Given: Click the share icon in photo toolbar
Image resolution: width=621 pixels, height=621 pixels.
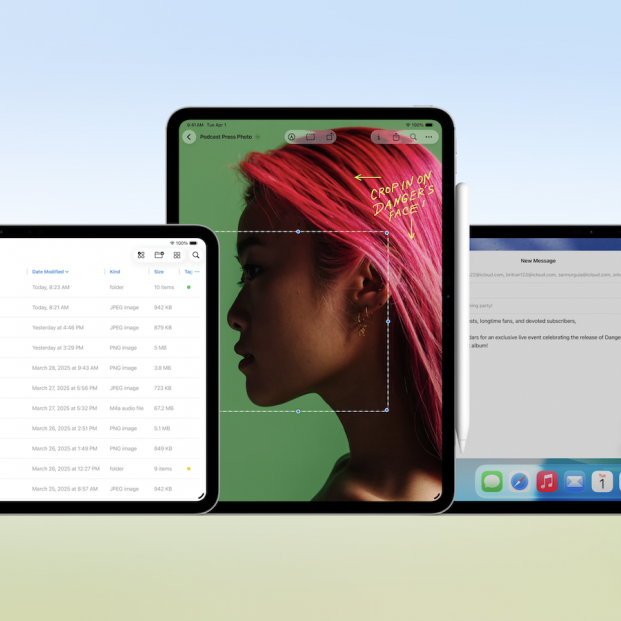Looking at the screenshot, I should pos(396,137).
